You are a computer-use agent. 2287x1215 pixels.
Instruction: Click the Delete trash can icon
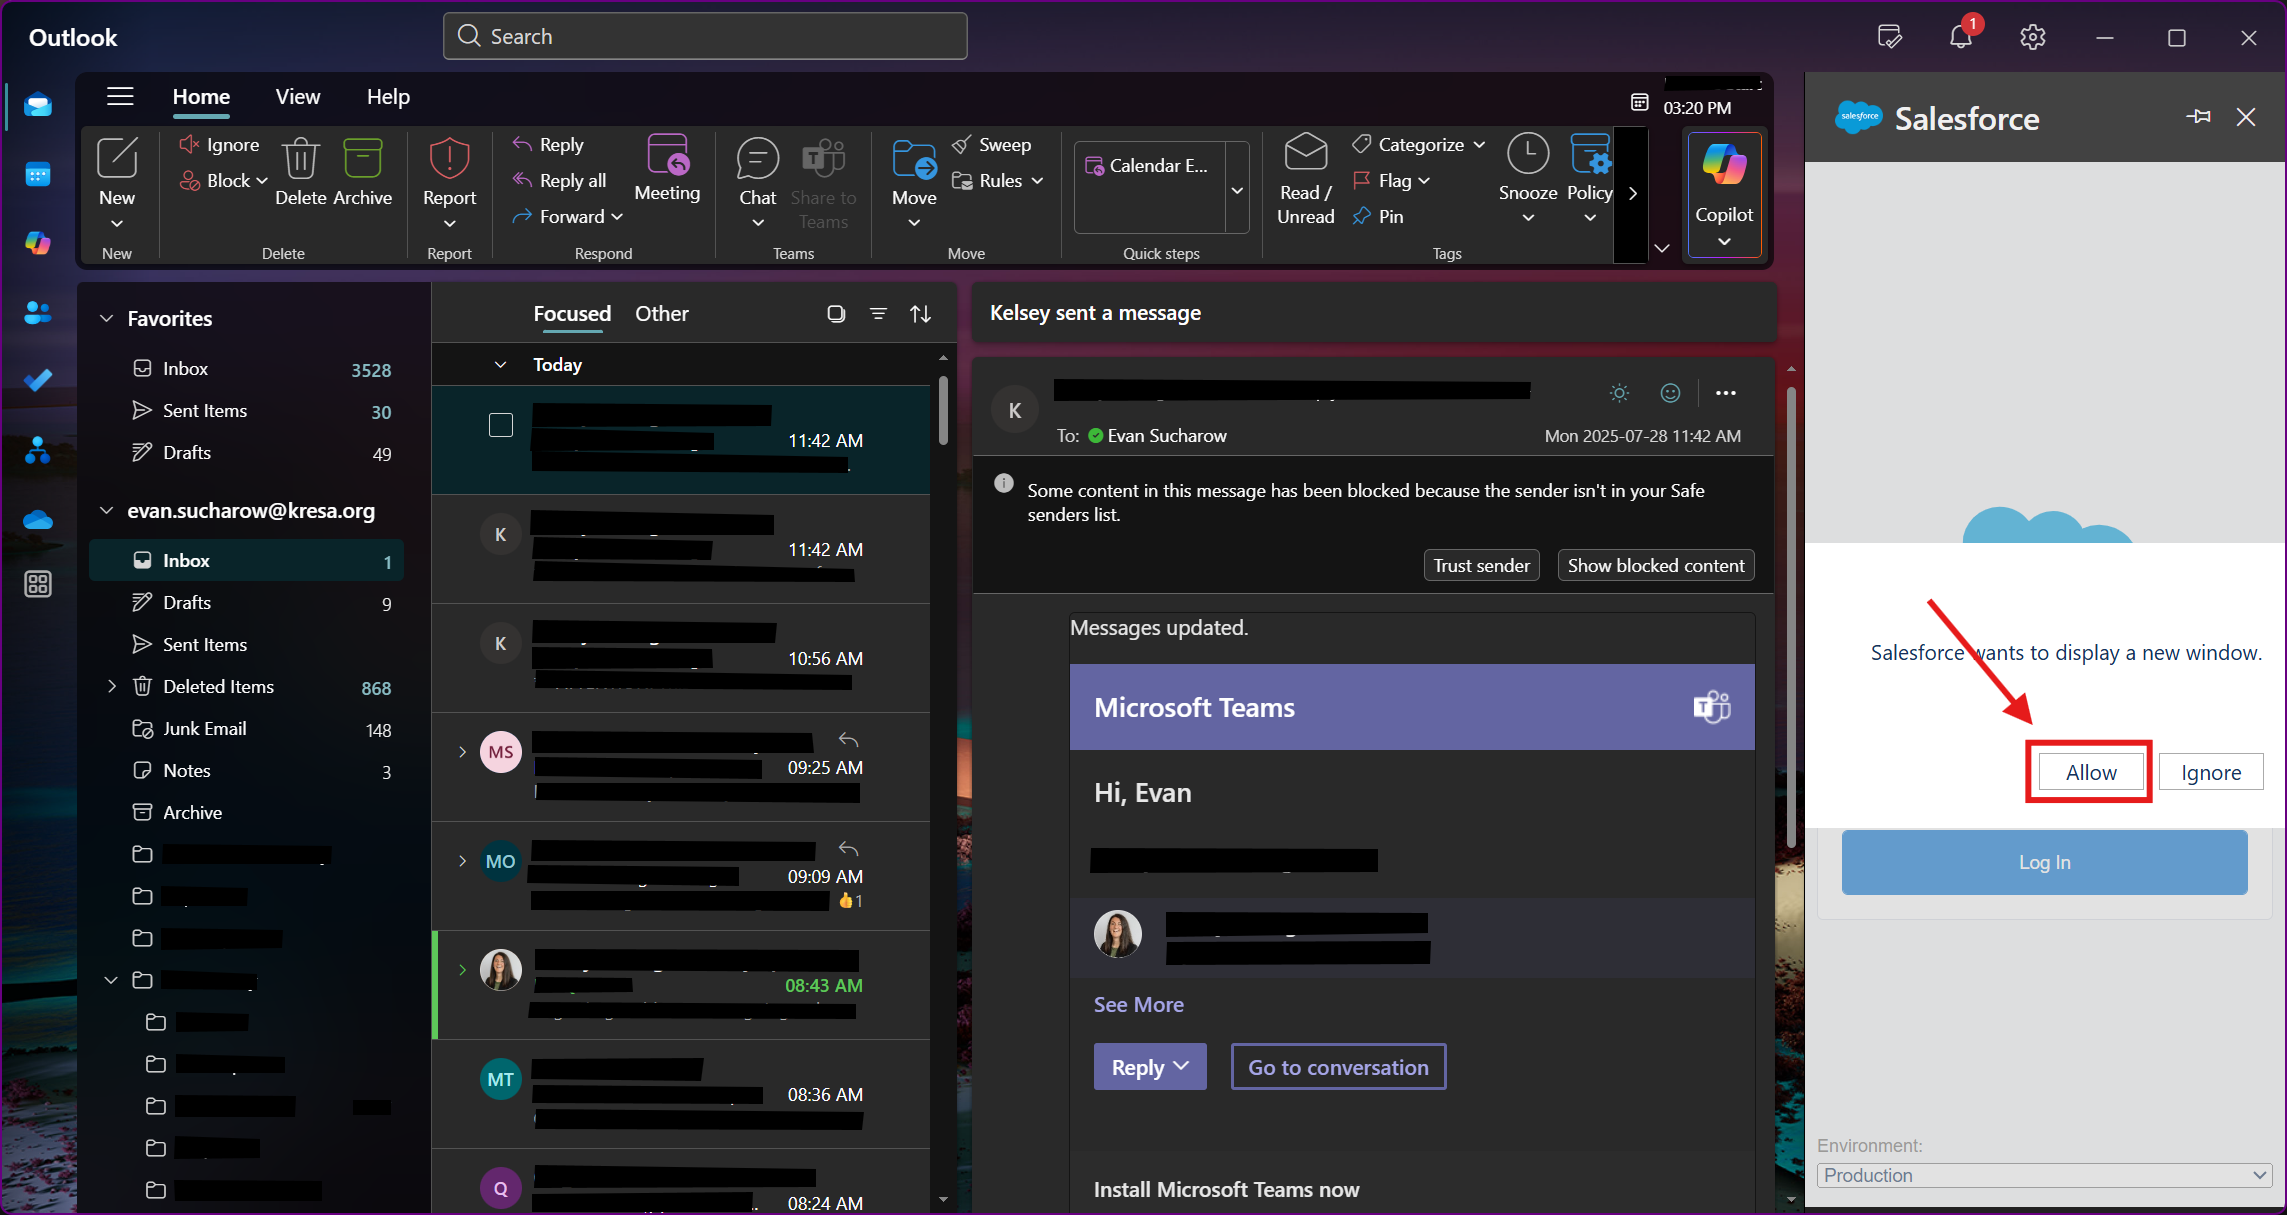coord(300,158)
